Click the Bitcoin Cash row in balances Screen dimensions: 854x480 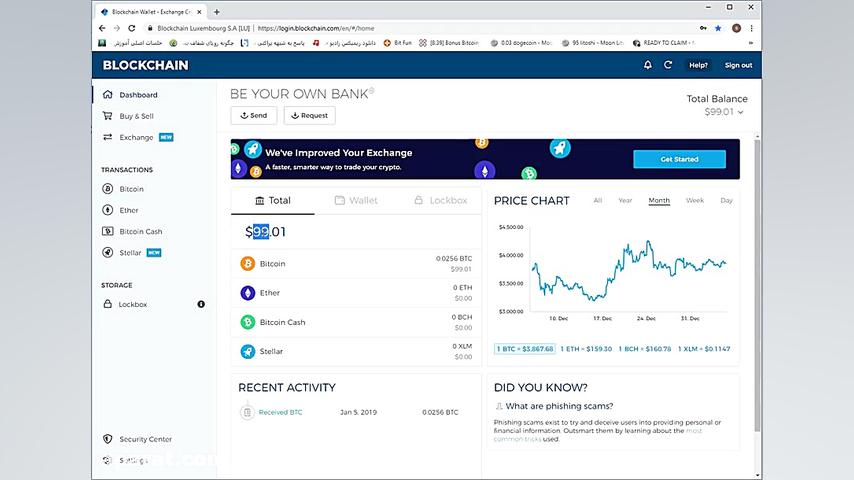[x=356, y=322]
